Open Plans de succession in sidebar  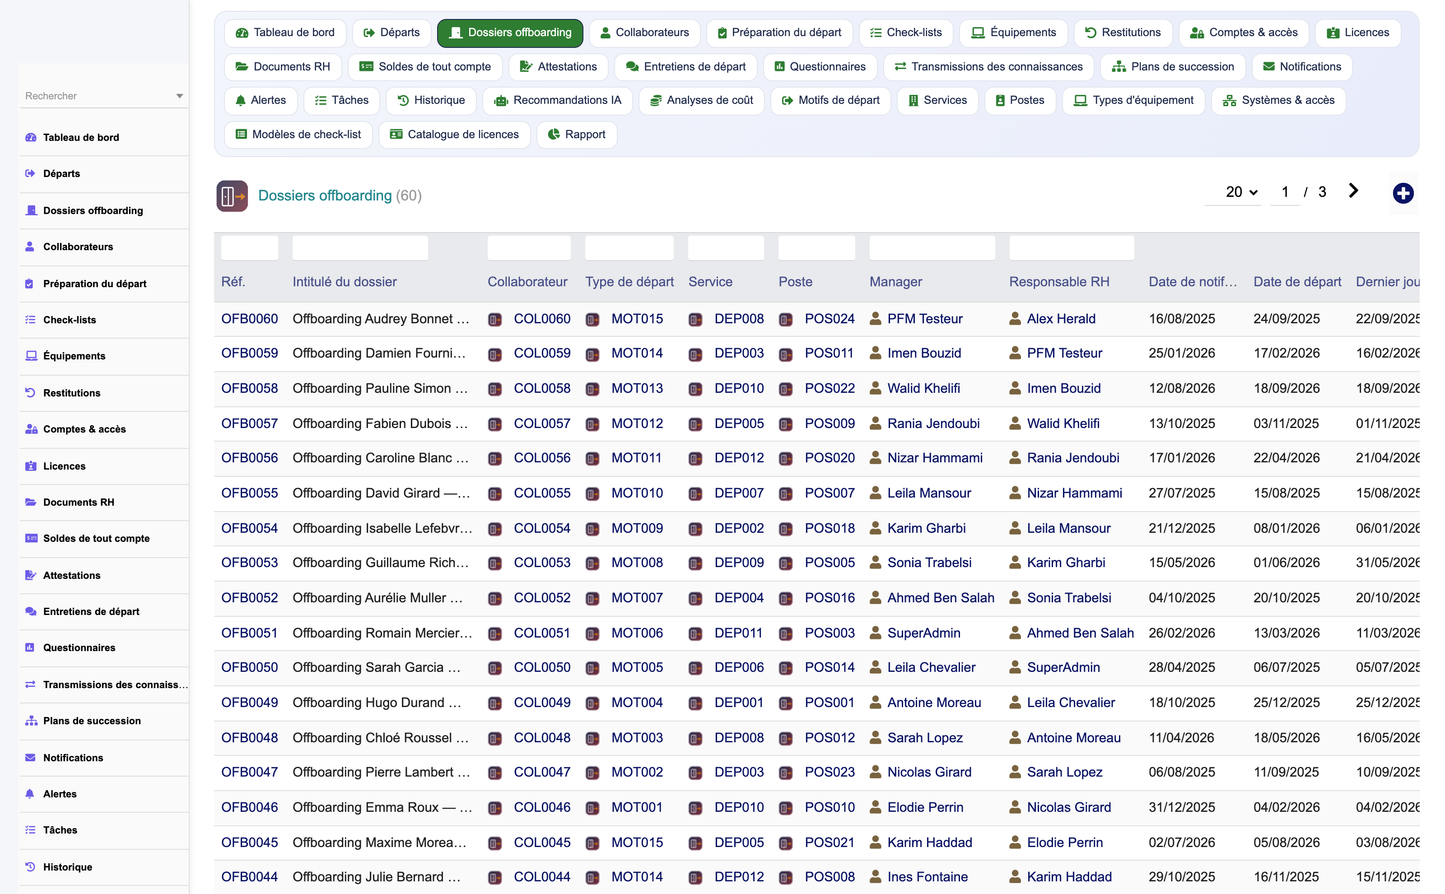(92, 721)
